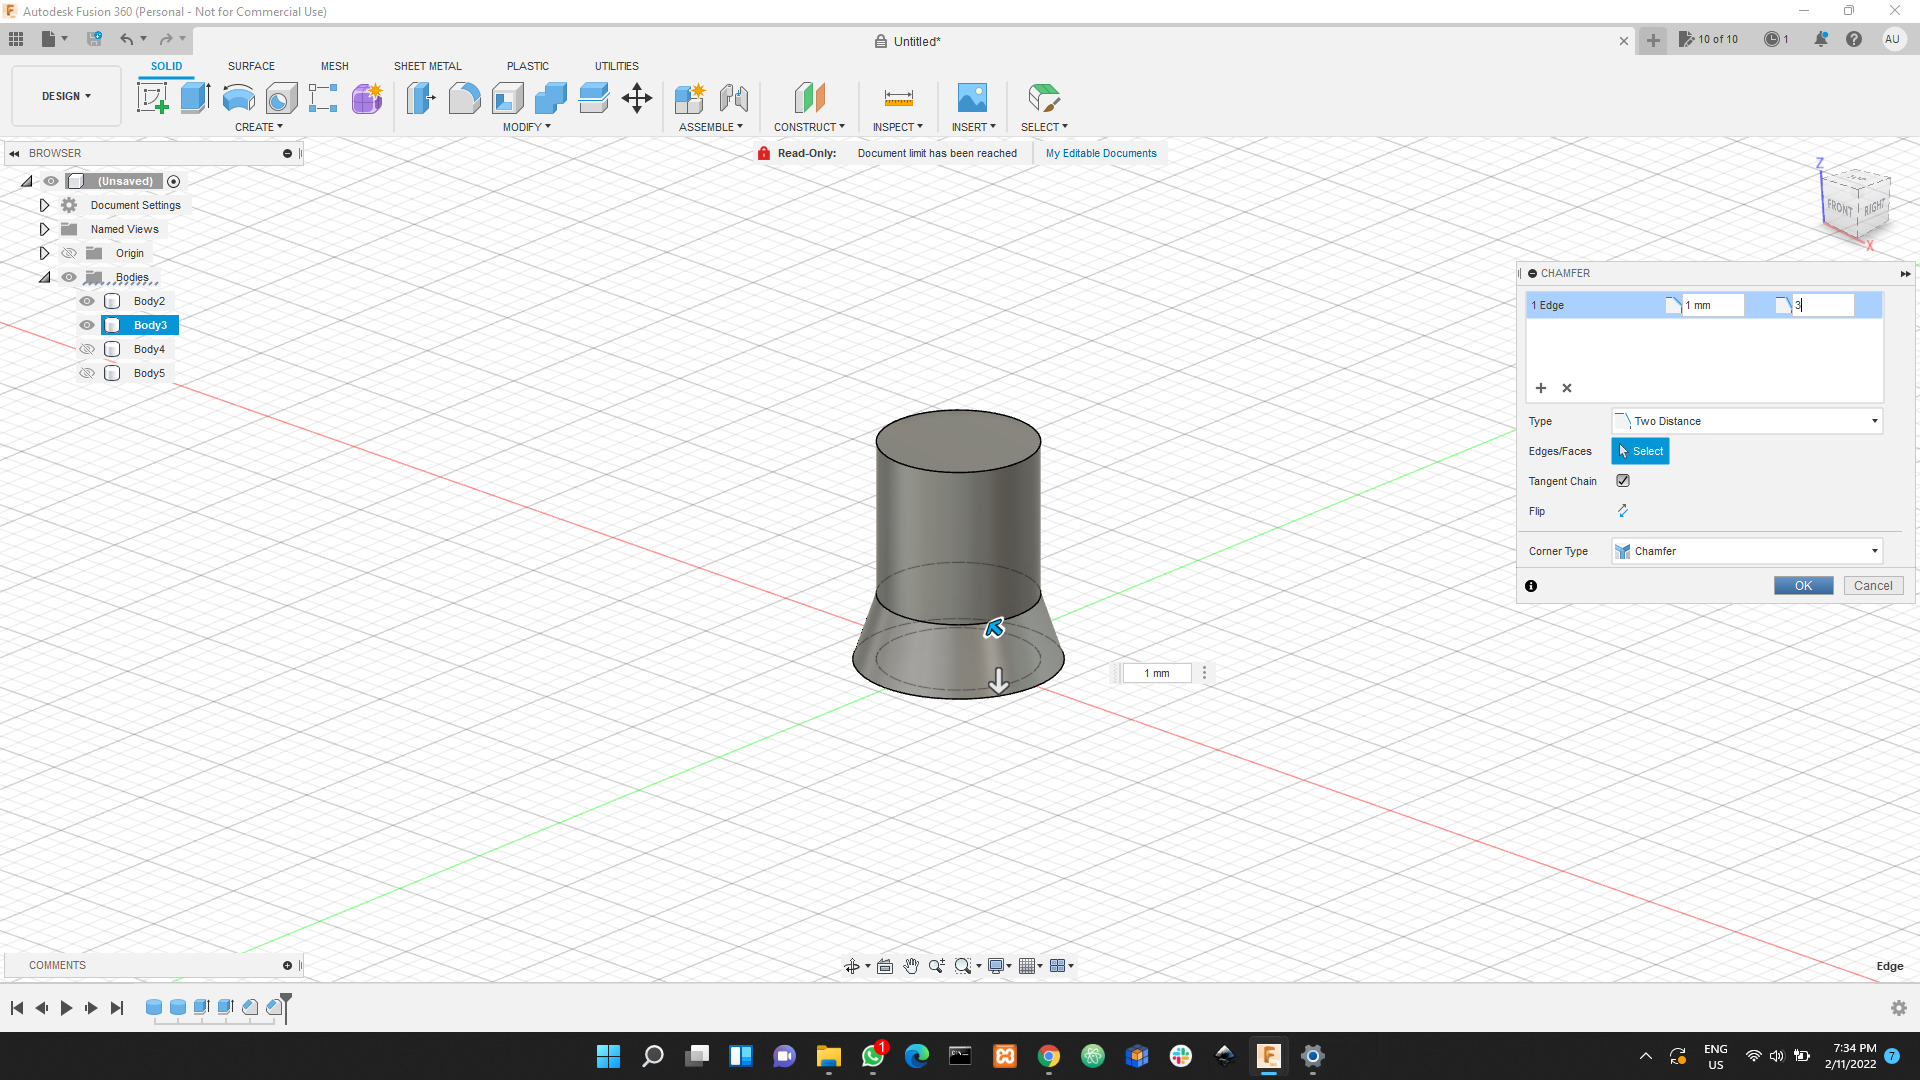Select the Joint tool in ASSEMBLE

(x=733, y=98)
